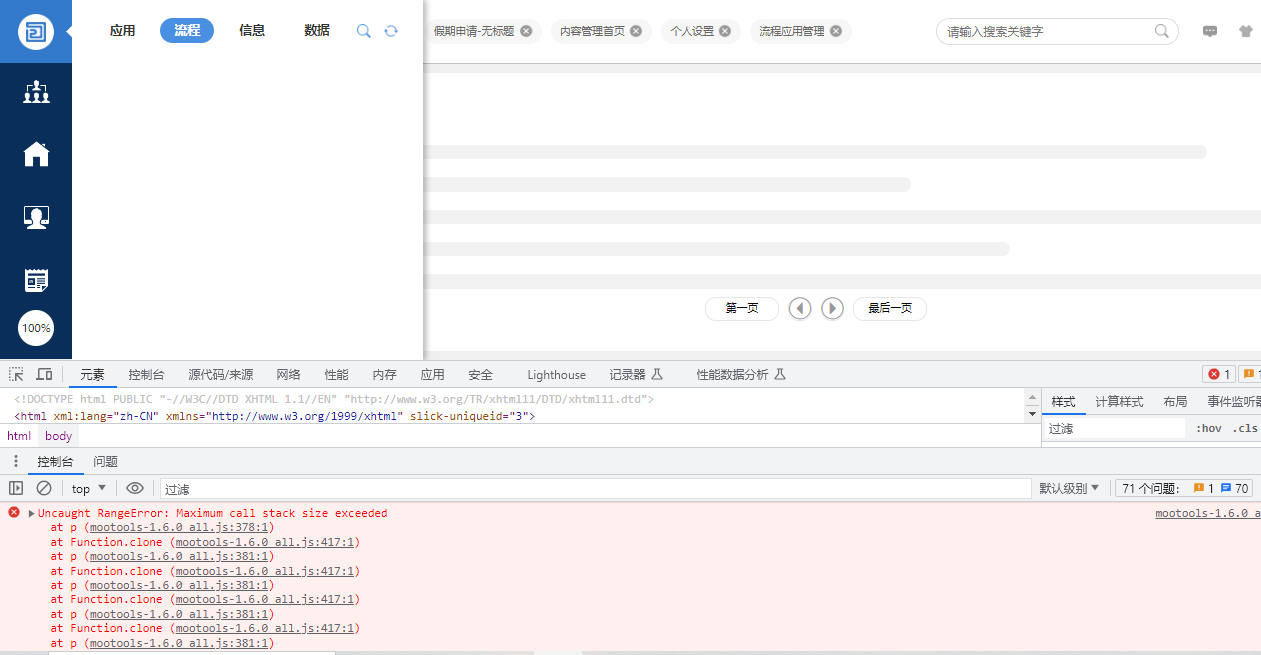Click the console 过滤 filter field

point(596,489)
